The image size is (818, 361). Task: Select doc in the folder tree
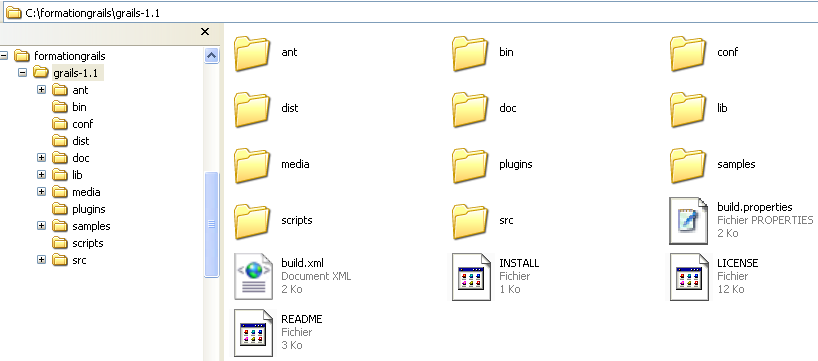pyautogui.click(x=80, y=158)
